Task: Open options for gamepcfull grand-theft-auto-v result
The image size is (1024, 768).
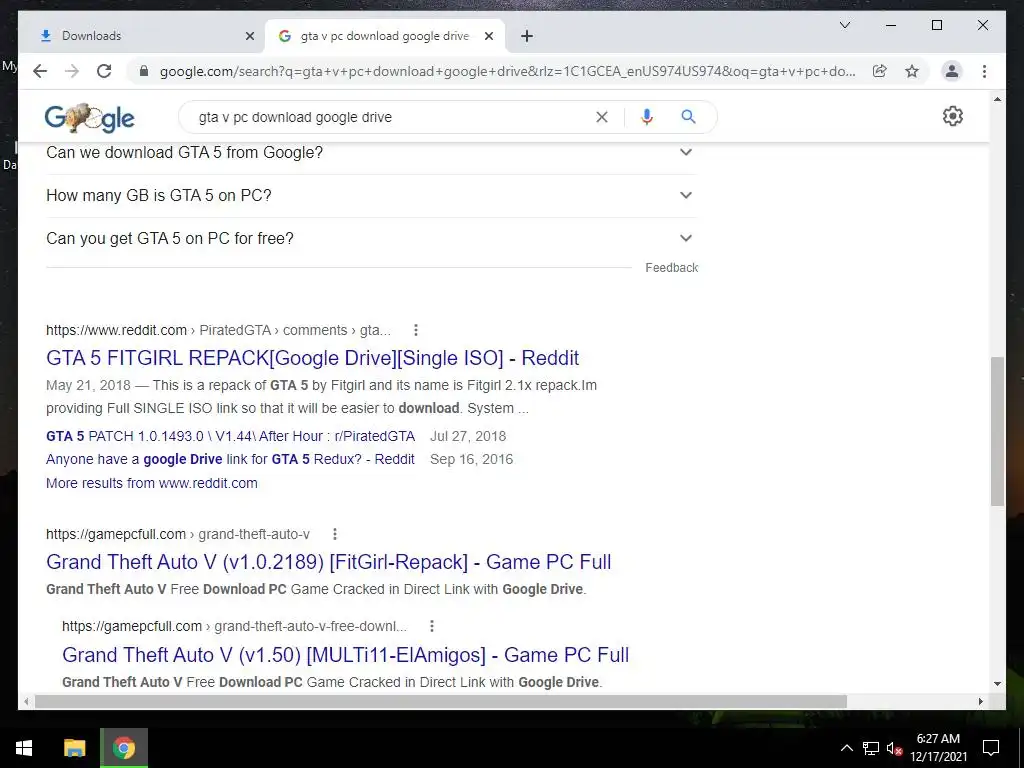Action: [x=335, y=534]
